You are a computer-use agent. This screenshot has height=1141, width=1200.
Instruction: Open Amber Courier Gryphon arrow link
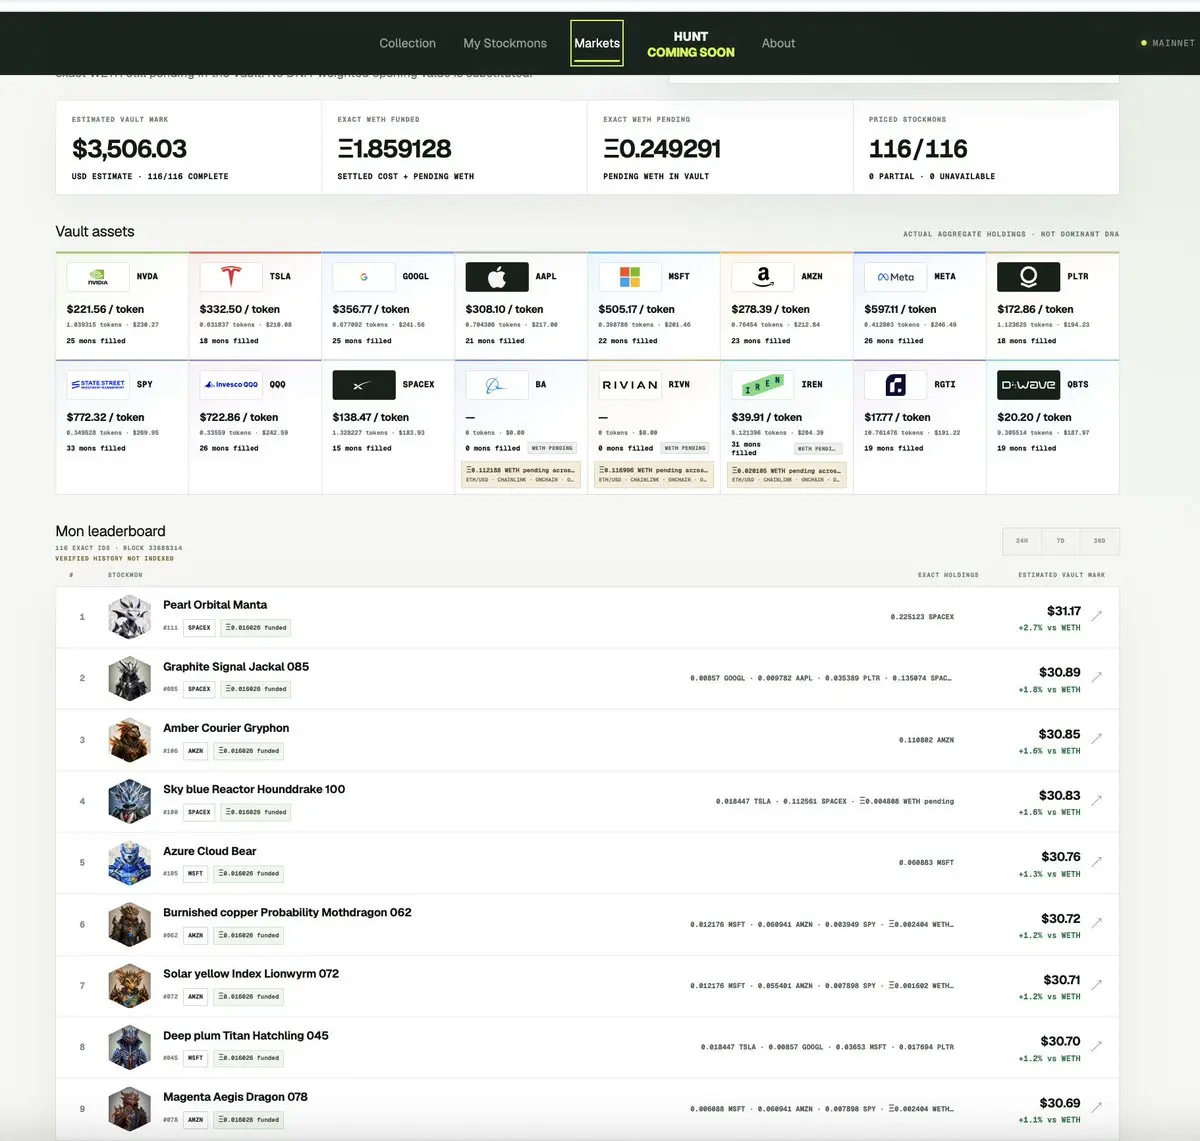tap(1097, 739)
